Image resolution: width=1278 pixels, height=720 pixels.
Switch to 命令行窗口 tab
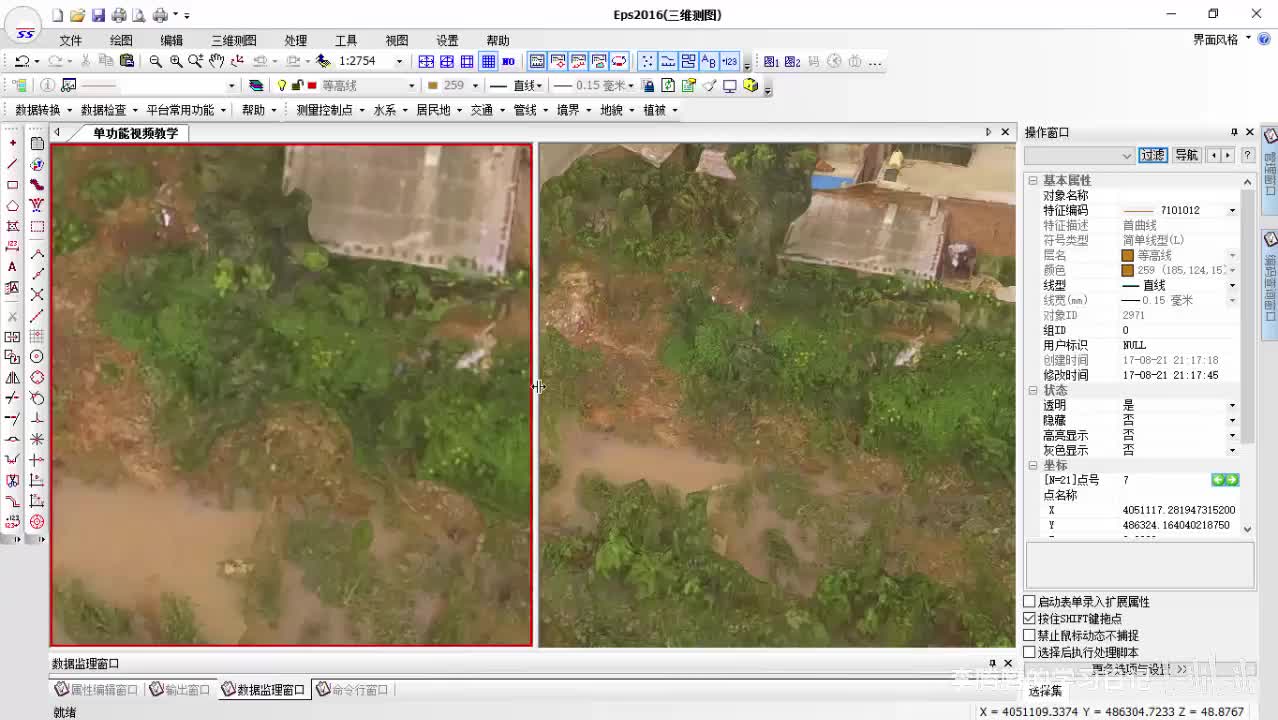pos(352,690)
